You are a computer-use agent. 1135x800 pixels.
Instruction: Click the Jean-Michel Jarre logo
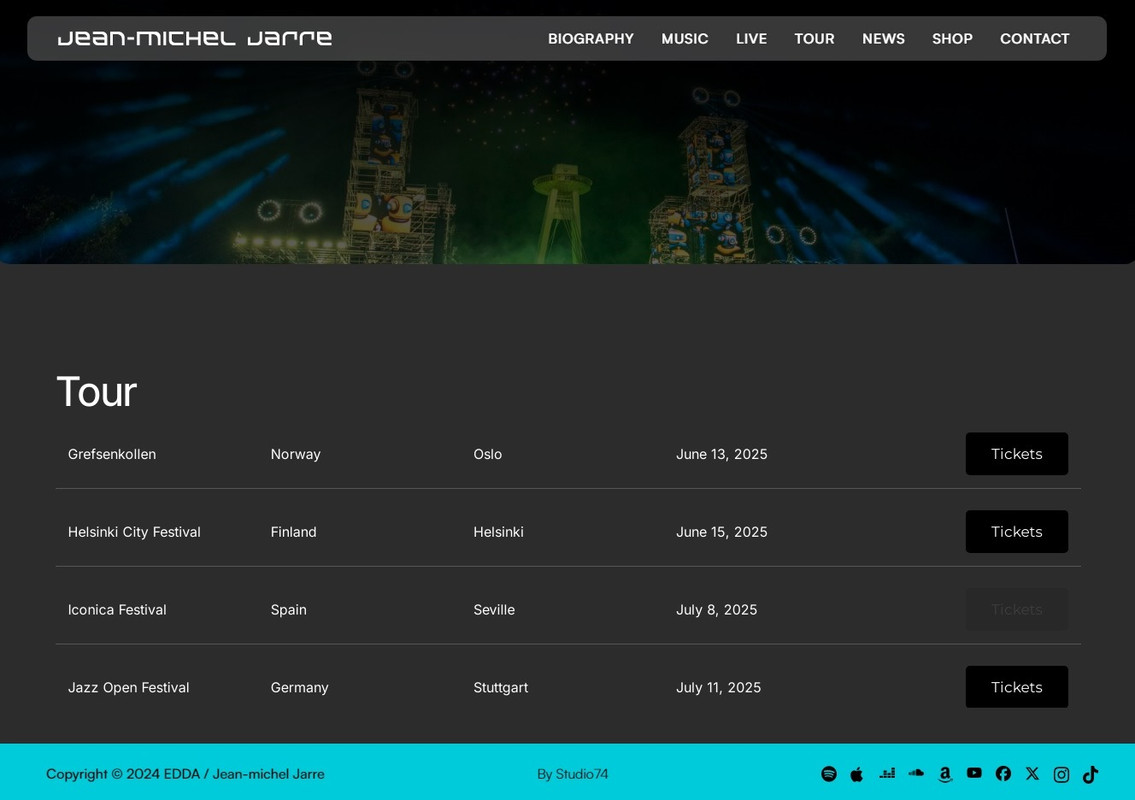click(x=195, y=38)
